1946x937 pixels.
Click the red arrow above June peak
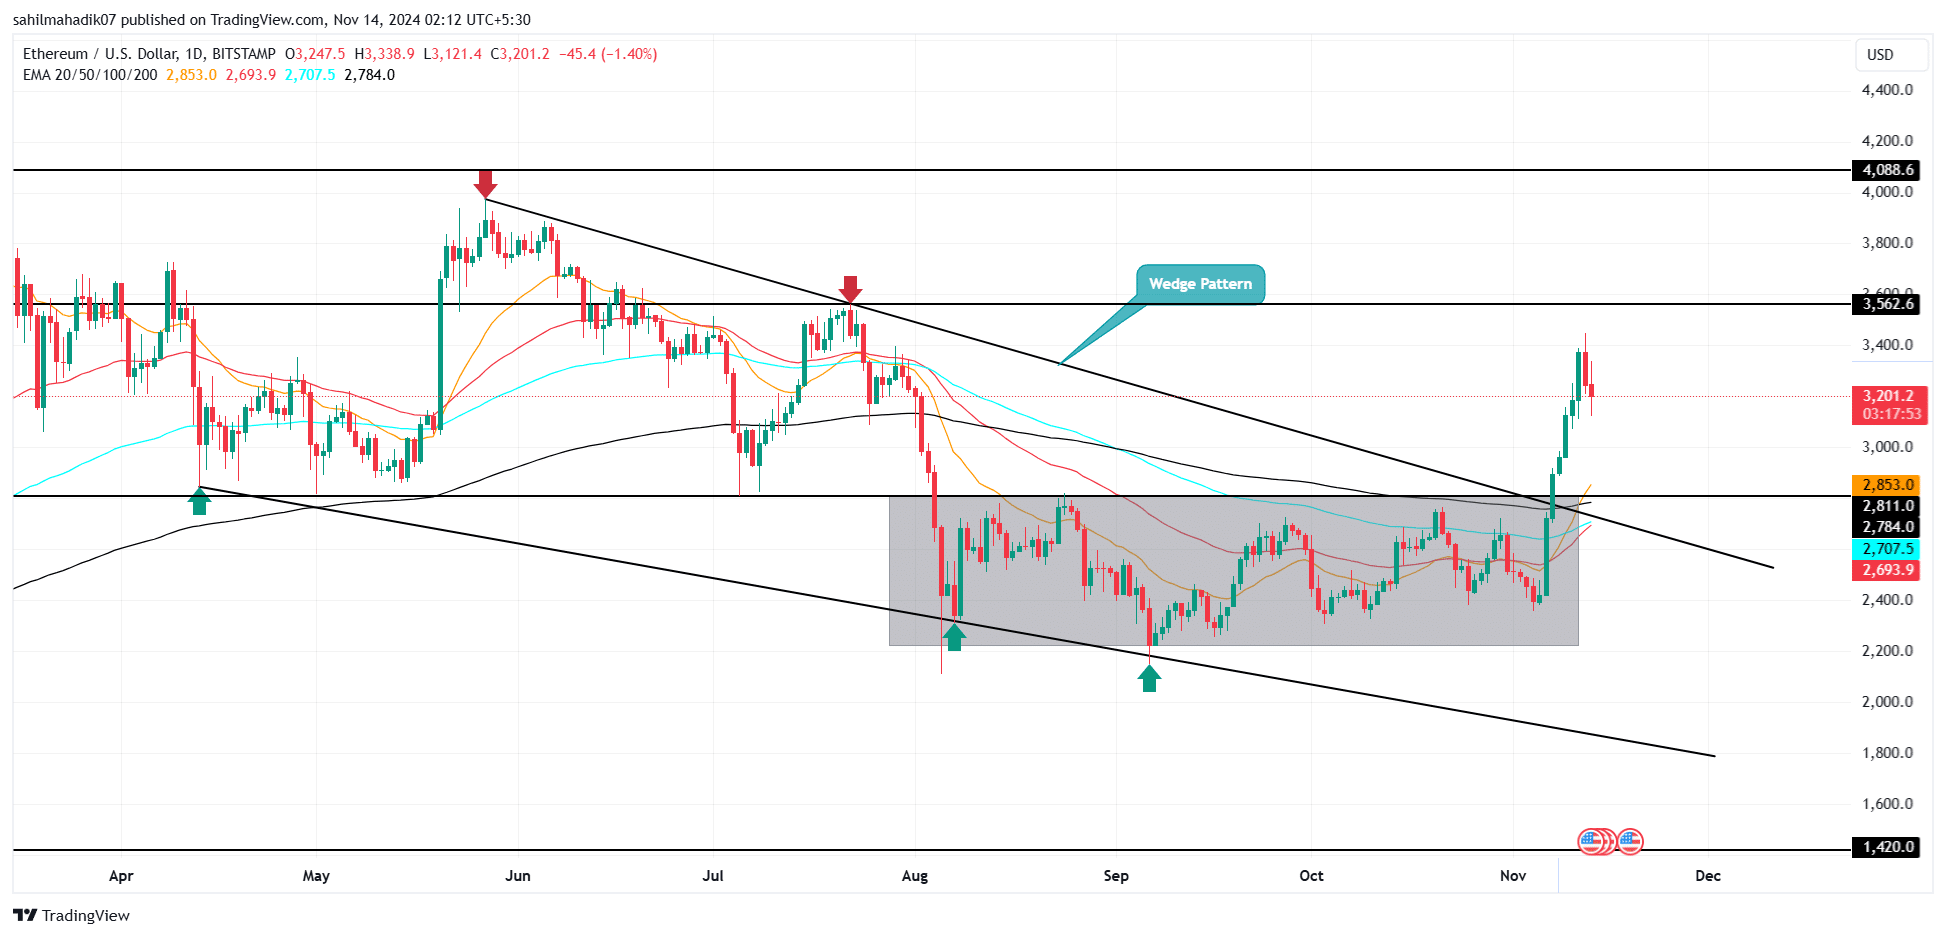coord(485,184)
